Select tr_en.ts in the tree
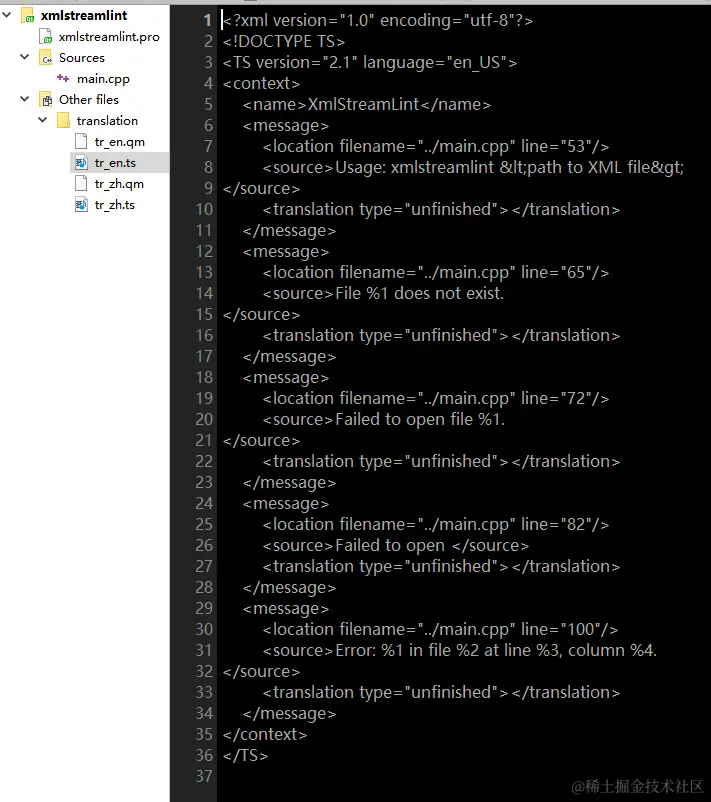711x802 pixels. pos(115,163)
